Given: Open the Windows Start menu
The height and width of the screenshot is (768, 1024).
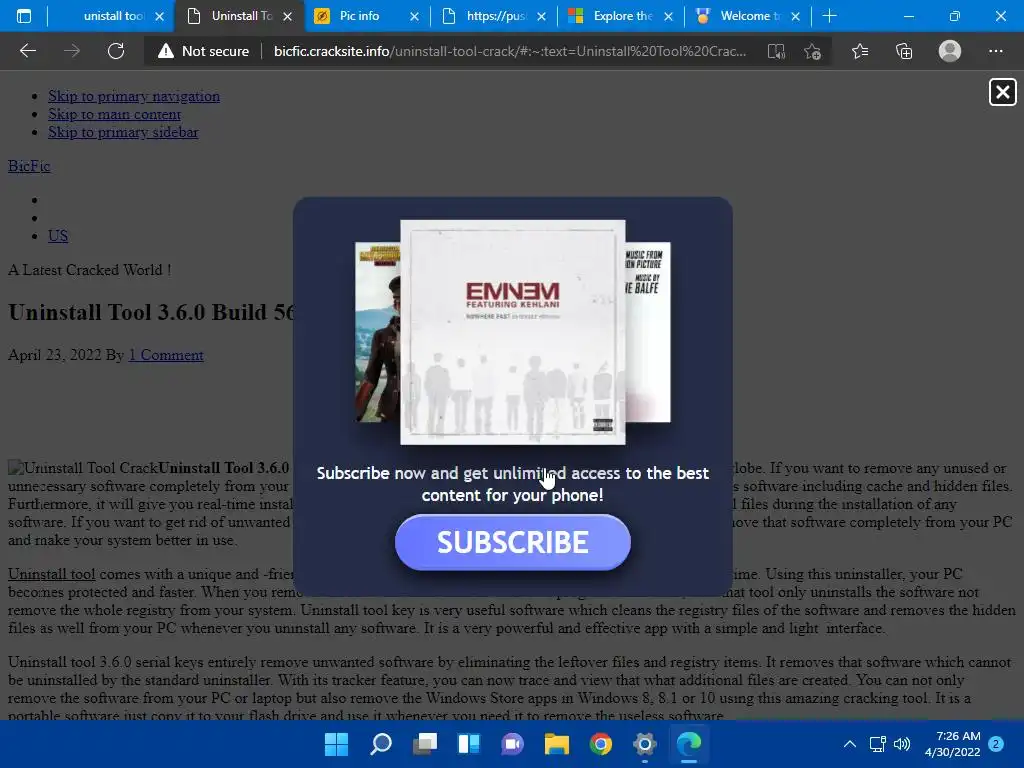Looking at the screenshot, I should 336,744.
